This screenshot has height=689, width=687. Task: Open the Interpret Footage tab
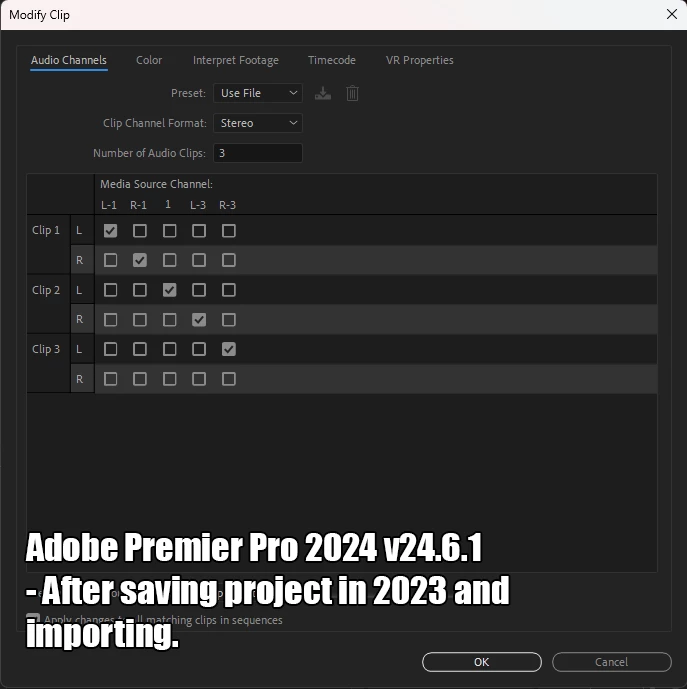(x=236, y=60)
